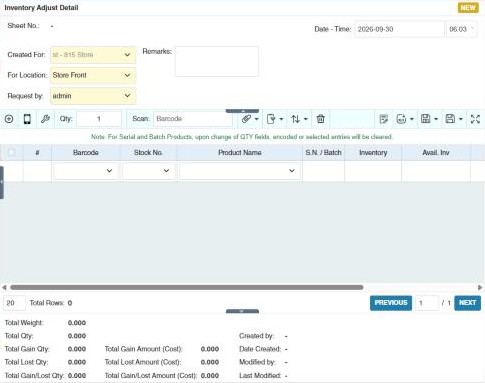The image size is (485, 383).
Task: Open the For Location dropdown
Action: point(93,75)
